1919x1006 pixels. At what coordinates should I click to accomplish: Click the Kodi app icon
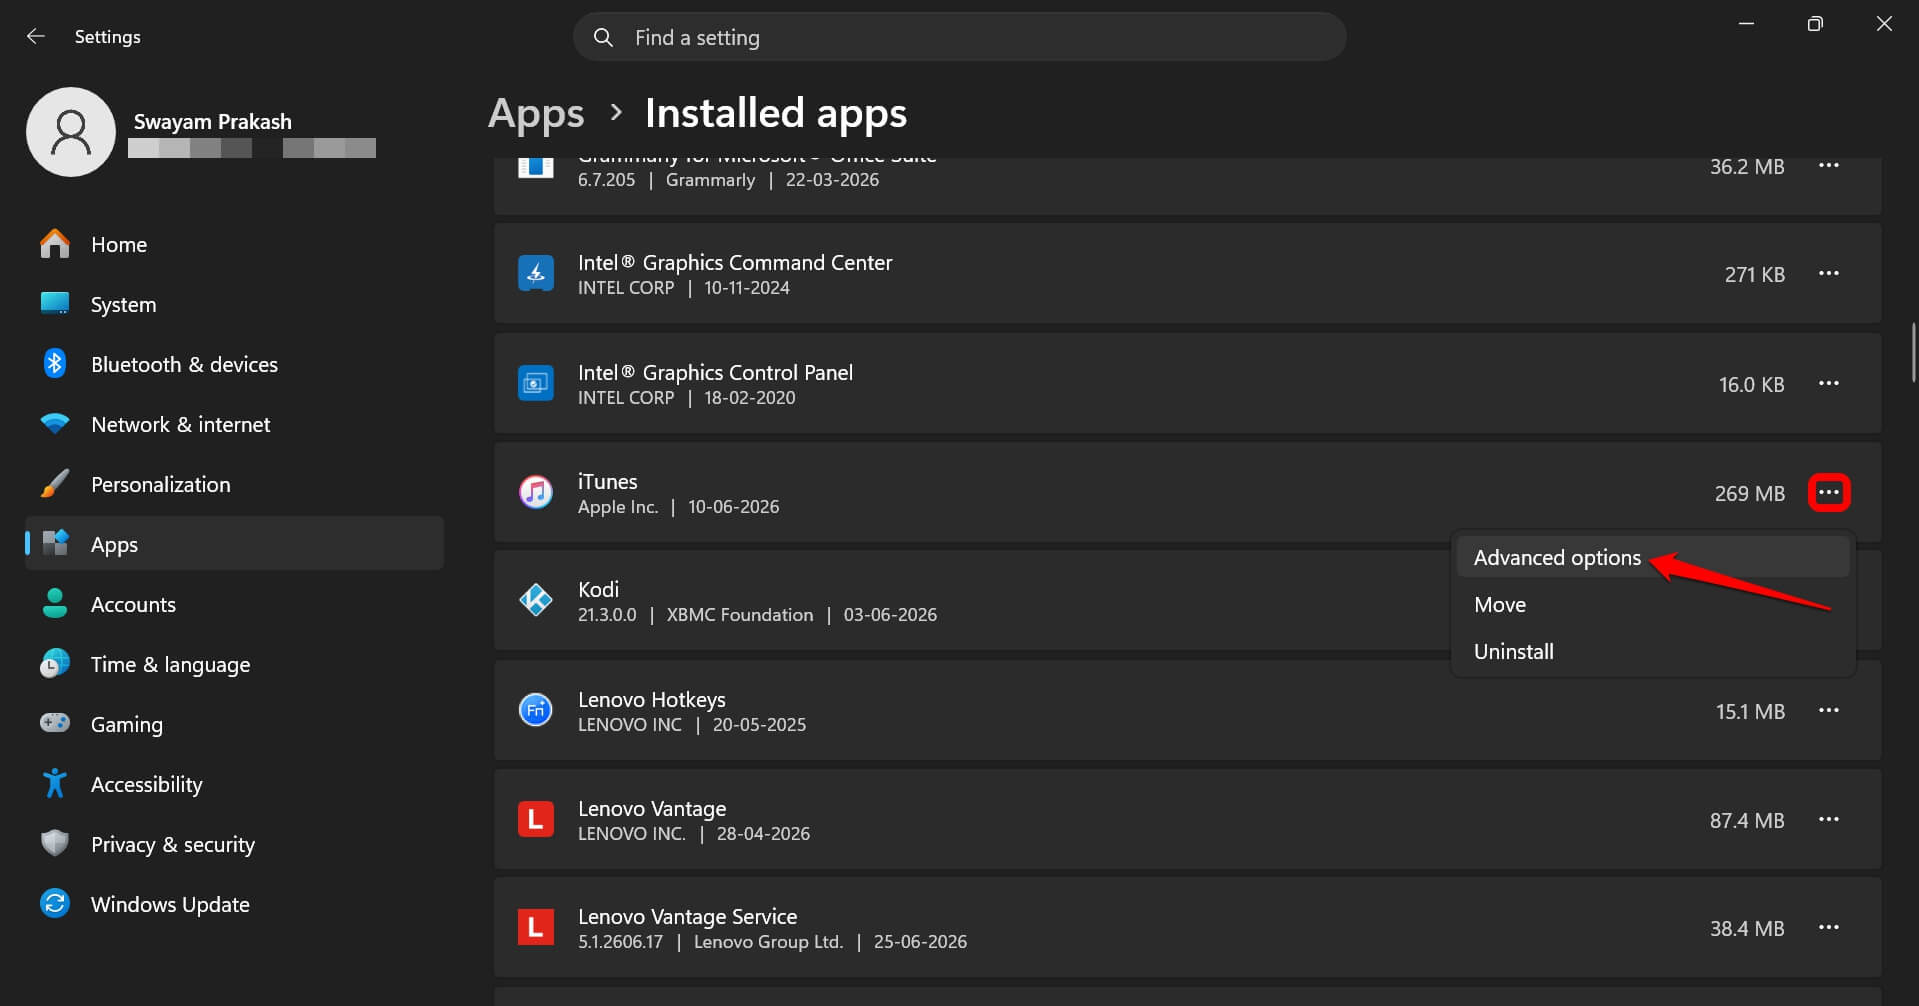pyautogui.click(x=536, y=600)
